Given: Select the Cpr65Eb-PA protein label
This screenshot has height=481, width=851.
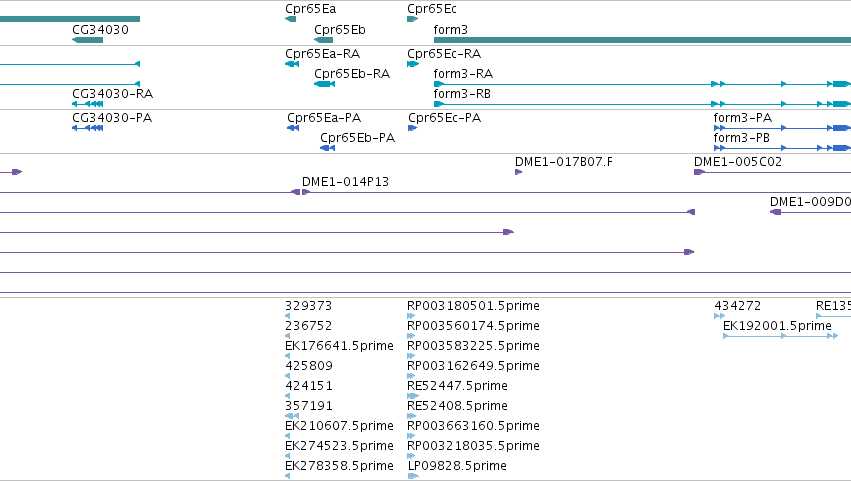Looking at the screenshot, I should (357, 138).
